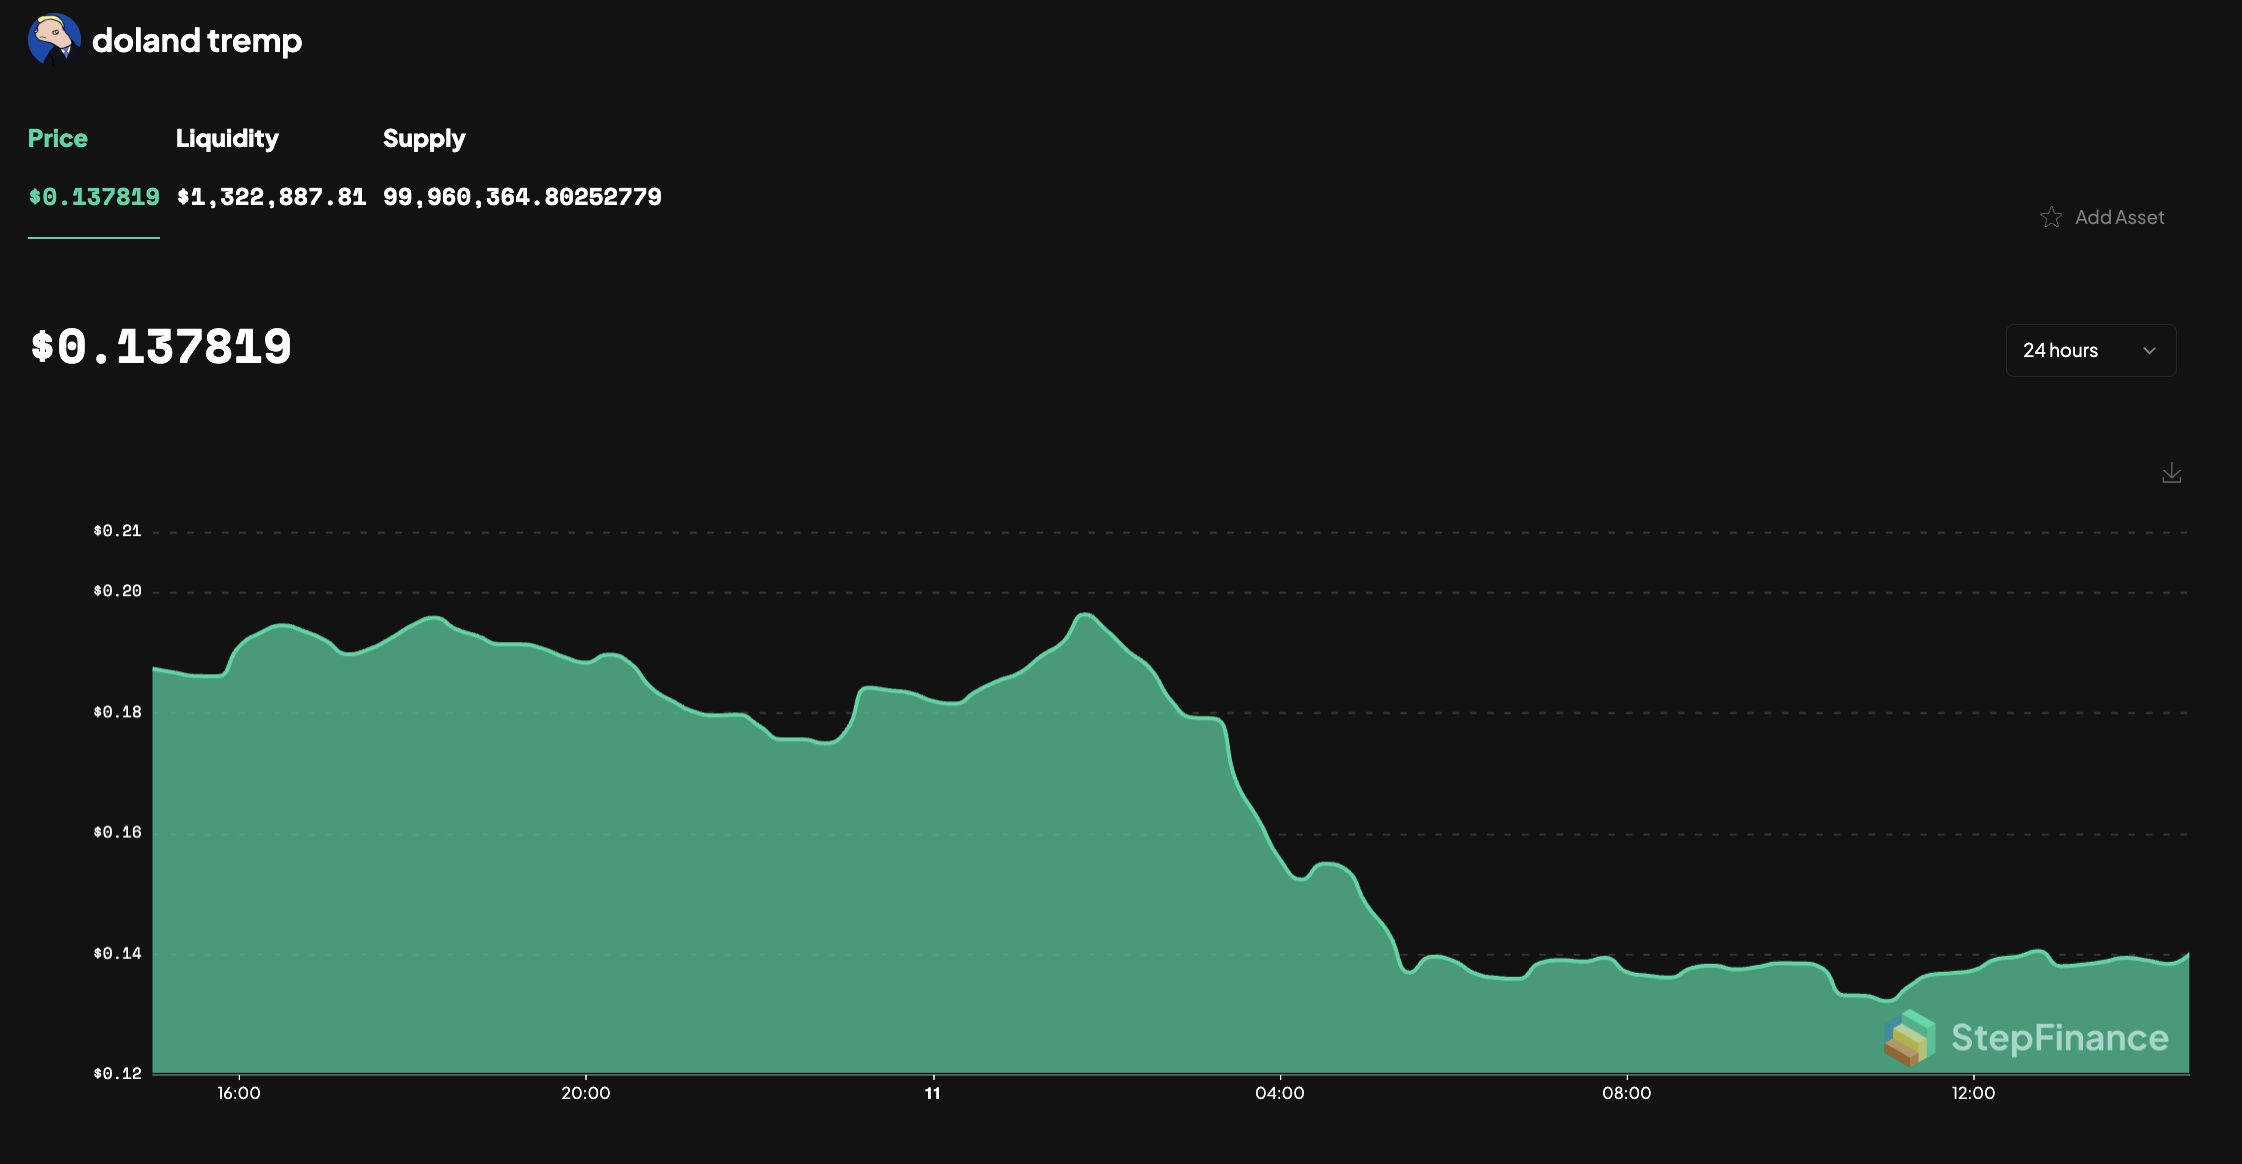Screen dimensions: 2242x1164
Task: Click the 99,960,364.80252779 supply figure
Action: (x=522, y=197)
